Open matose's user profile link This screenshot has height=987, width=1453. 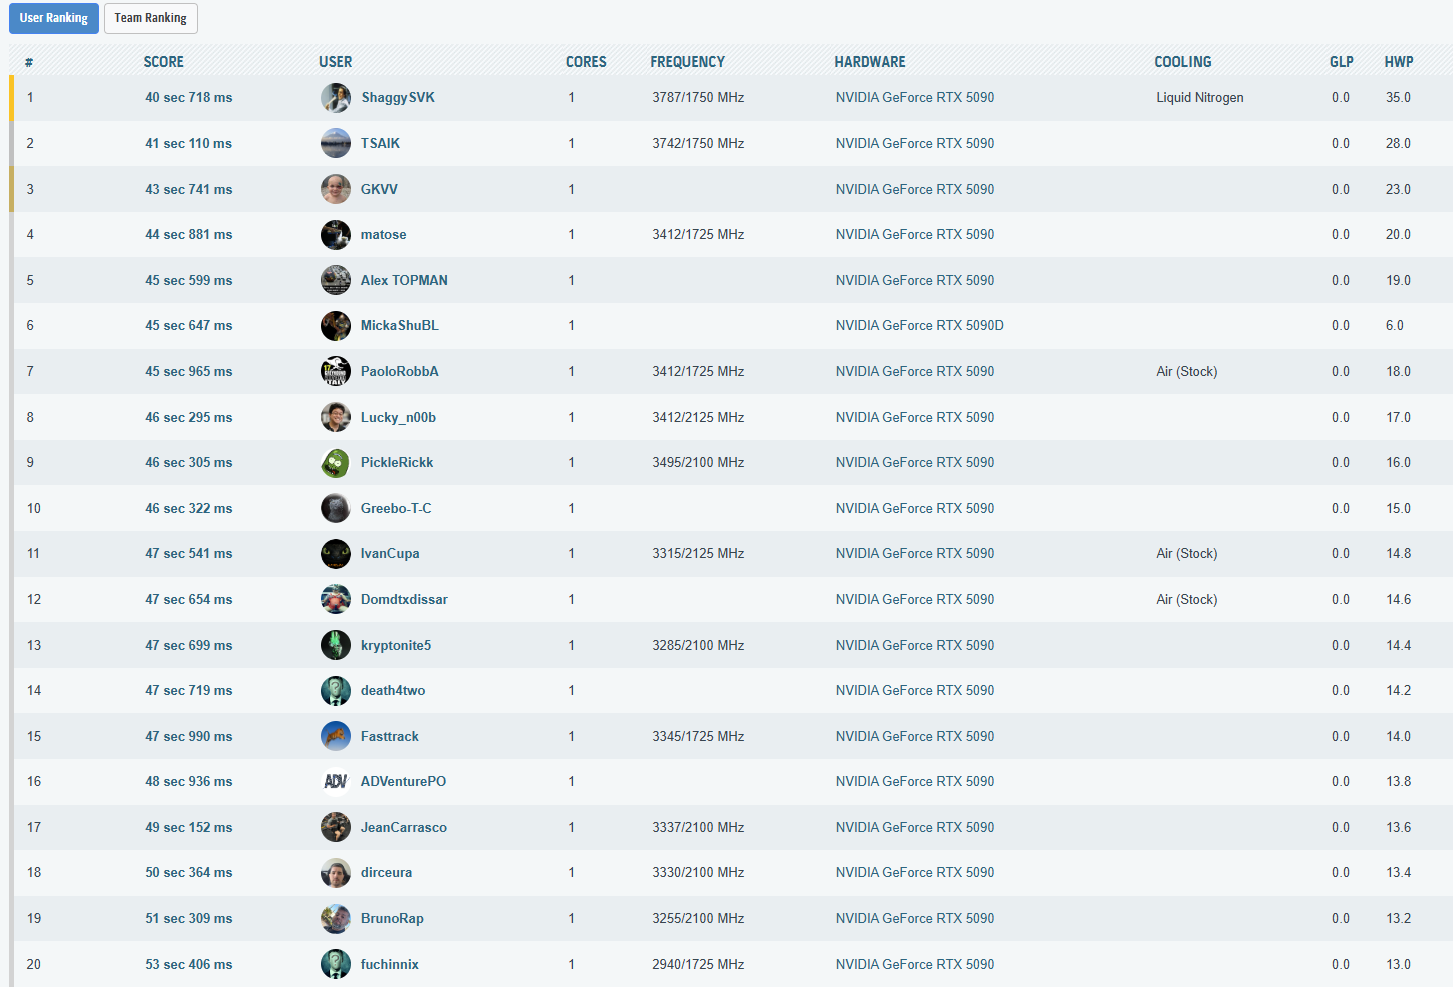383,235
